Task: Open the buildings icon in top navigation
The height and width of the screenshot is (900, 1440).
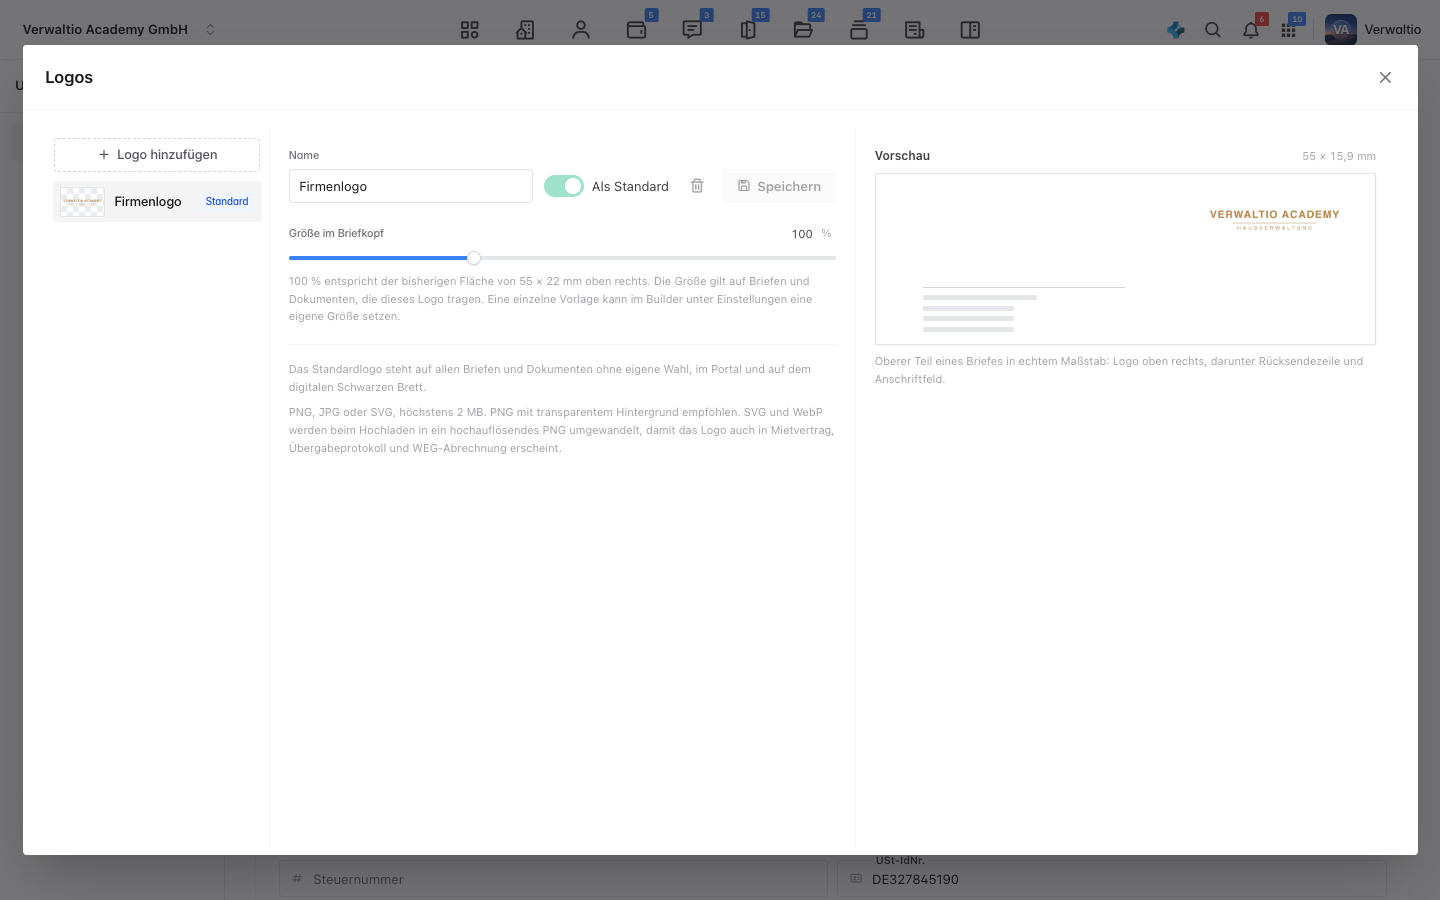Action: 525,30
